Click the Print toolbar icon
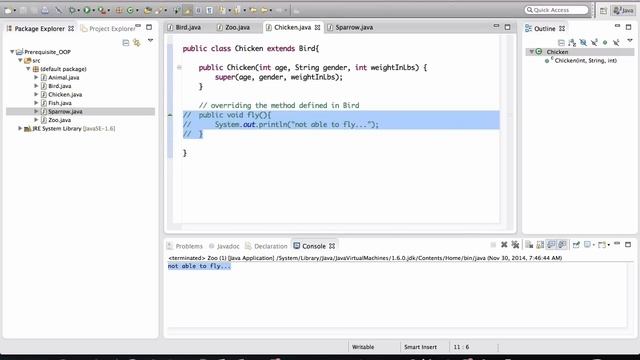 click(x=44, y=10)
